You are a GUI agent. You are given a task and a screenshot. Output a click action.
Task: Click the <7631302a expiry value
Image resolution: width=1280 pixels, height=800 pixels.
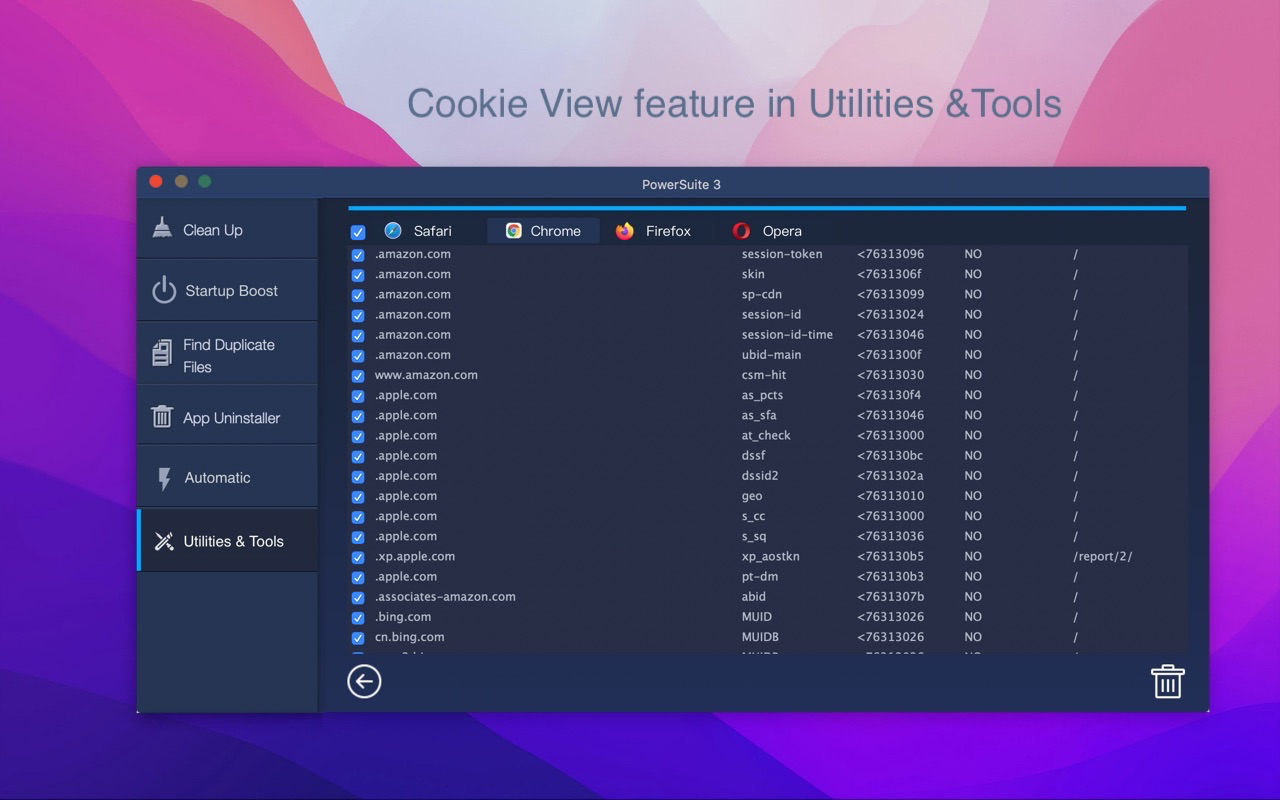point(890,476)
